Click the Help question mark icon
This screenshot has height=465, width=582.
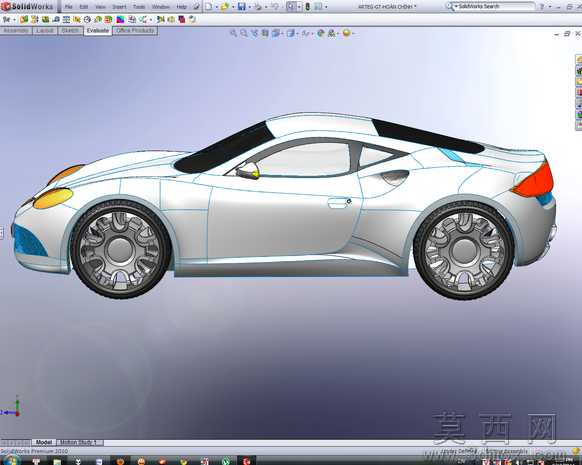(x=542, y=7)
